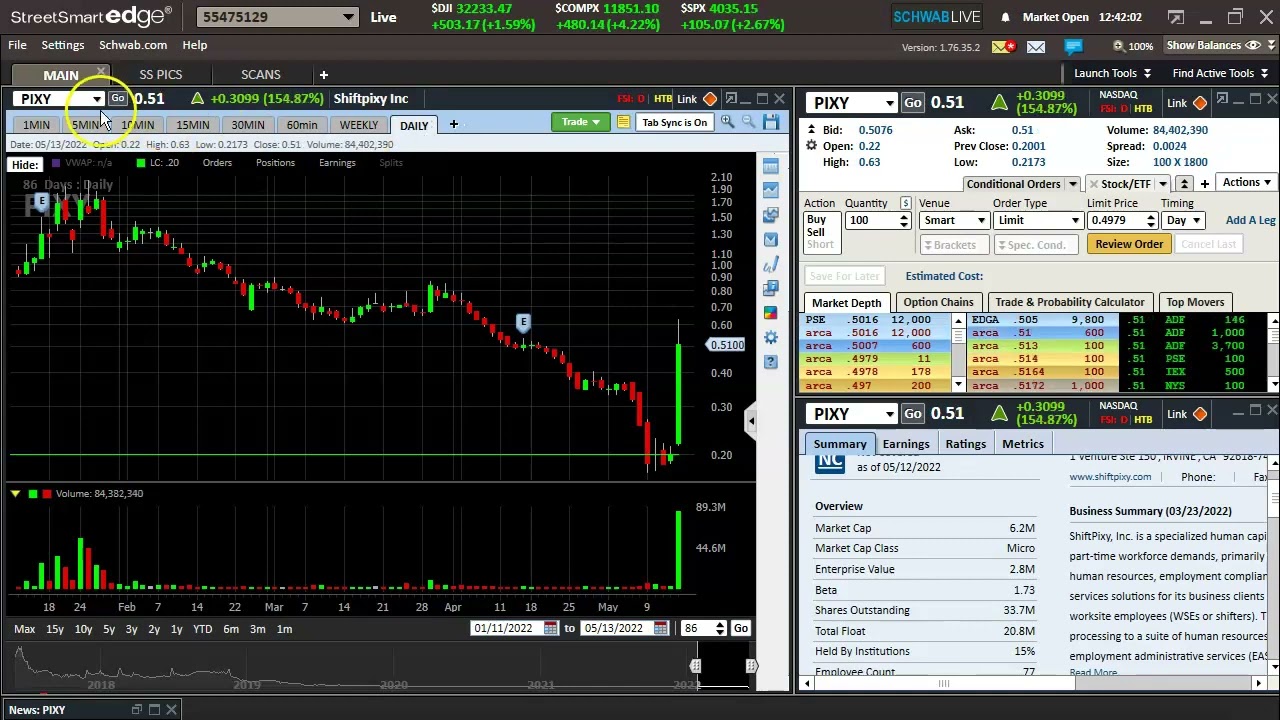Image resolution: width=1280 pixels, height=720 pixels.
Task: Click Add A Leg link
Action: click(1250, 220)
